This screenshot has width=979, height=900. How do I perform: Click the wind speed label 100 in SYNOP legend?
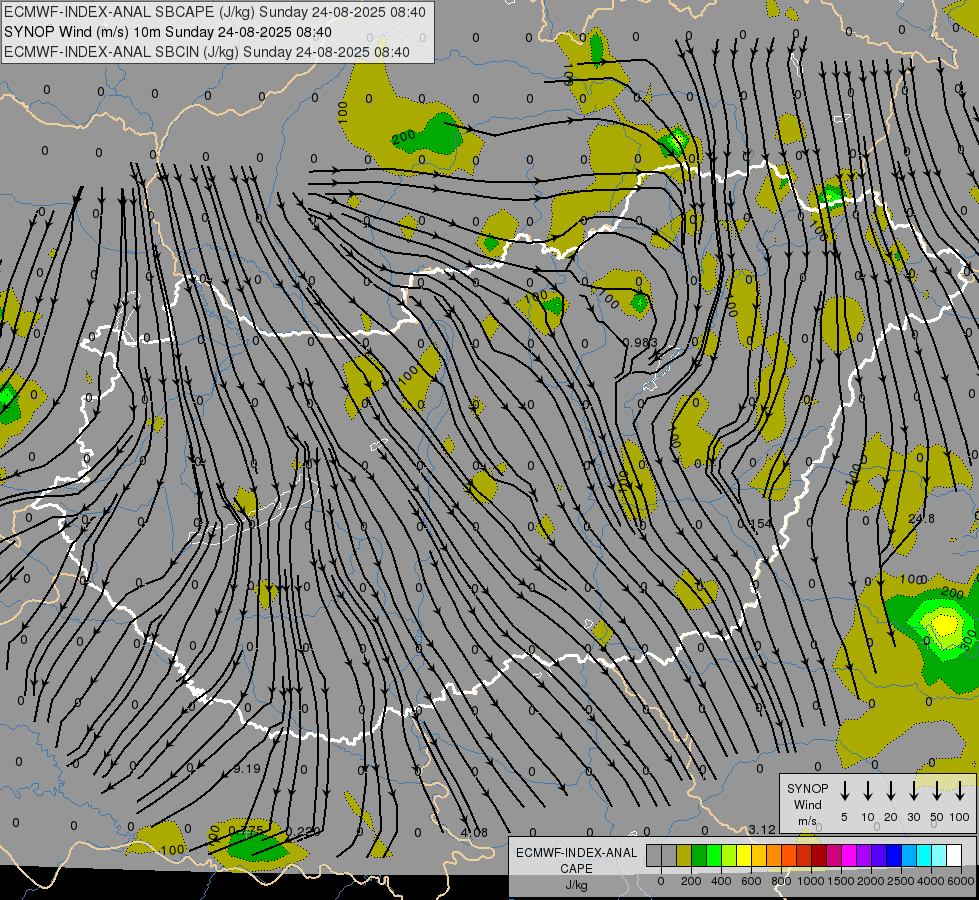pos(960,817)
